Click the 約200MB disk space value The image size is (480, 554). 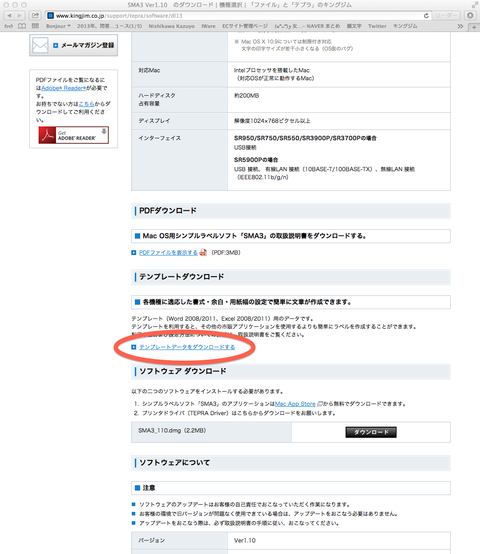(247, 95)
